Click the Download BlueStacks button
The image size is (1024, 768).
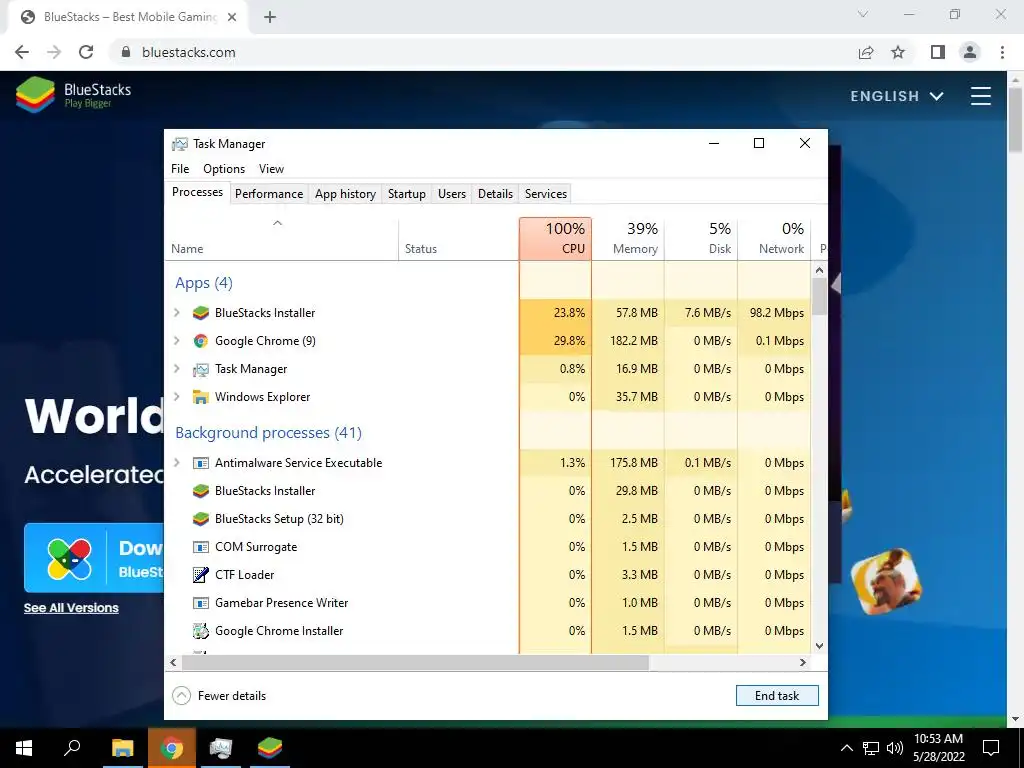point(94,558)
